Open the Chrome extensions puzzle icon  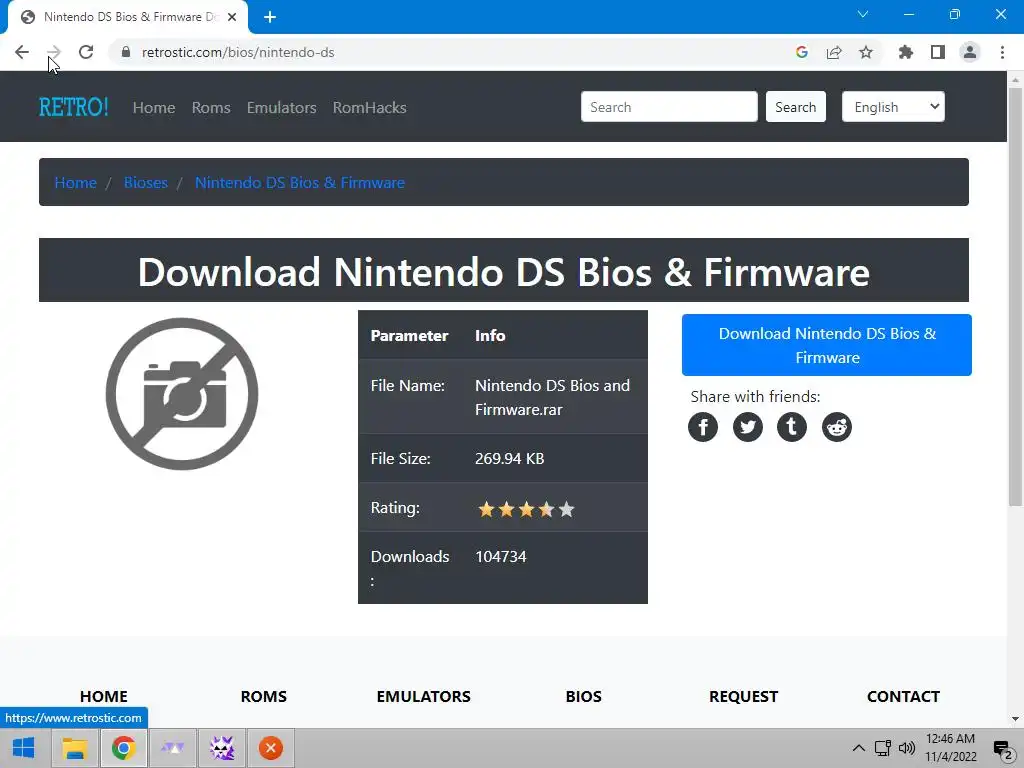[906, 52]
